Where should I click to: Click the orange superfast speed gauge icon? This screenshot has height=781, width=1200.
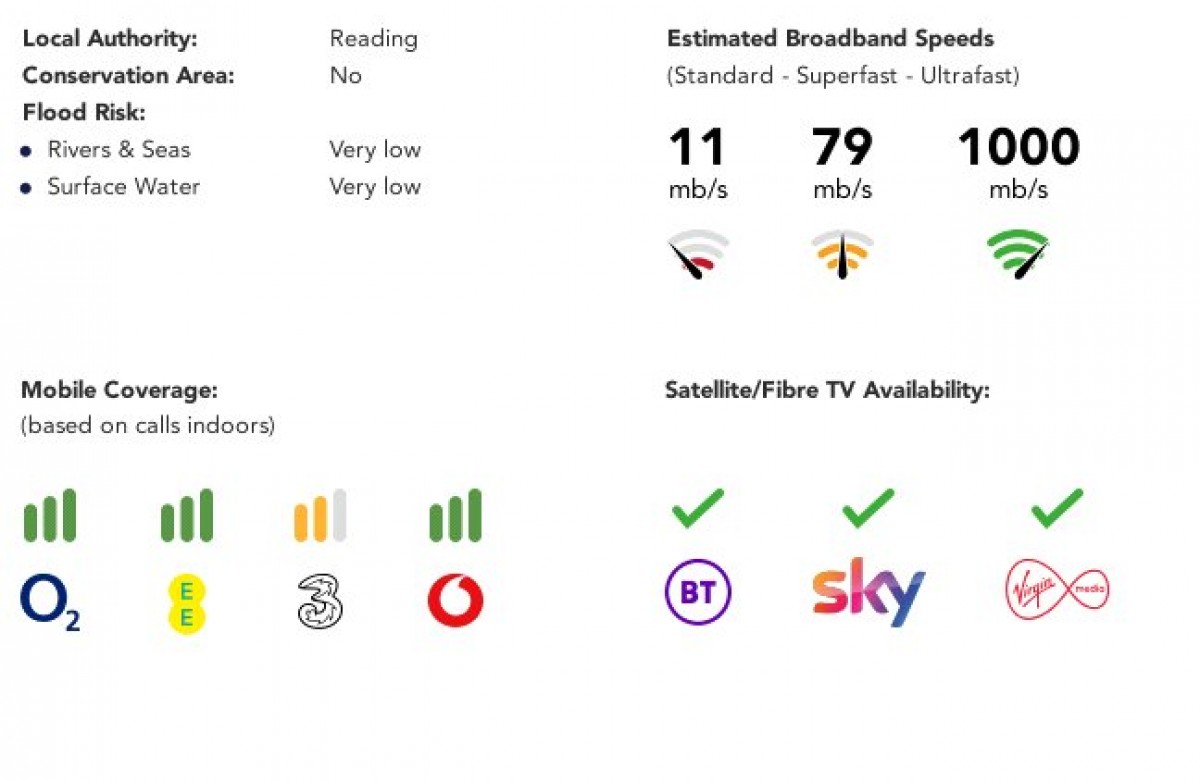point(842,254)
